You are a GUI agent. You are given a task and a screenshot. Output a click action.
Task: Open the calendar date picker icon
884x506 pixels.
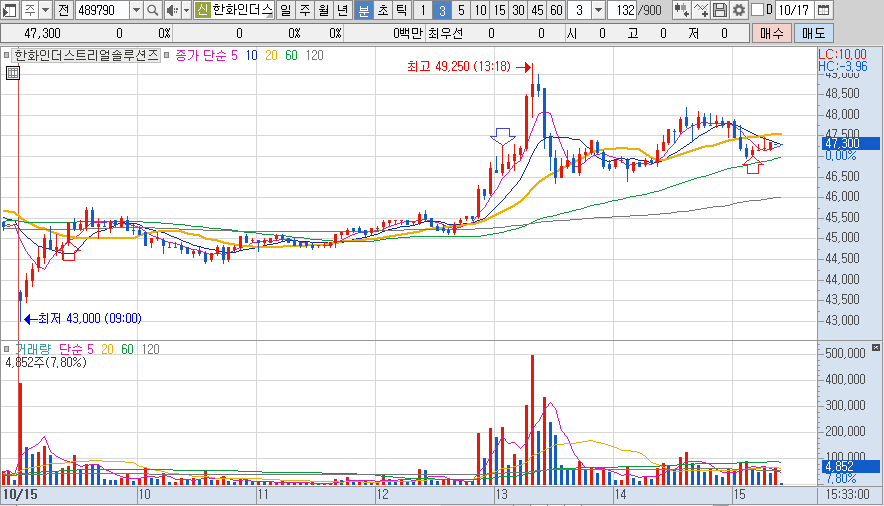(823, 10)
